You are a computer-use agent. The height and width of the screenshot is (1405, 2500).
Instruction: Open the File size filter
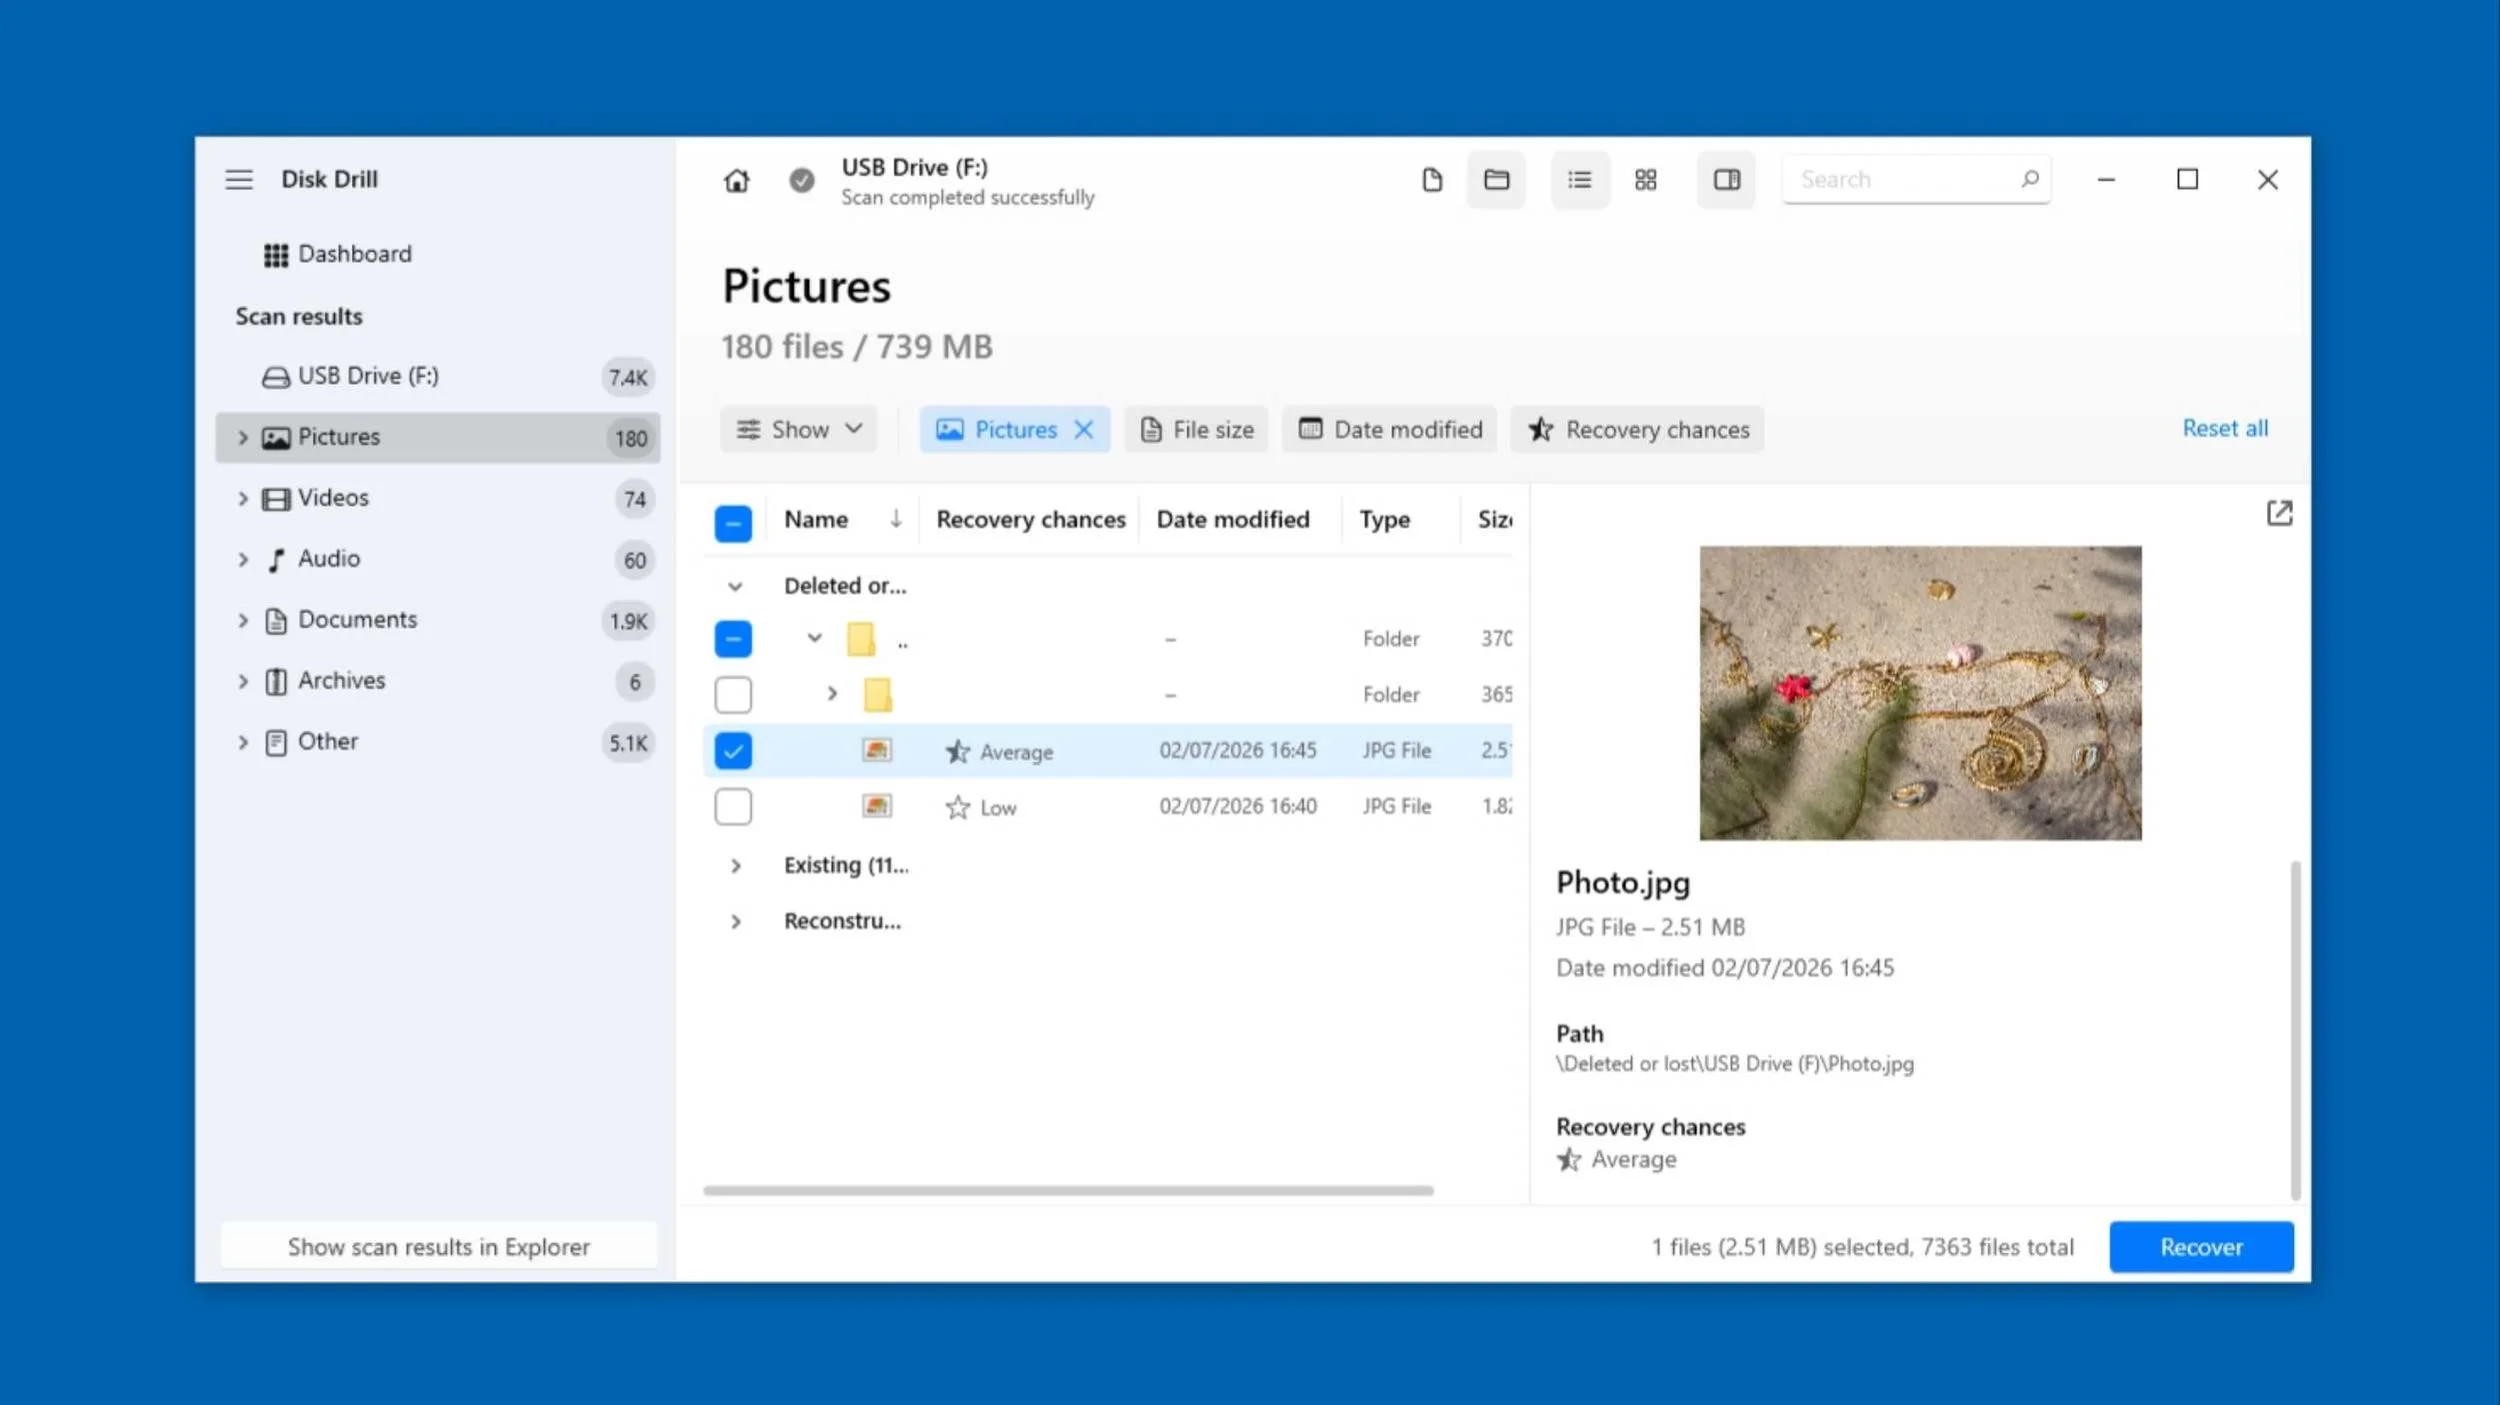coord(1196,429)
